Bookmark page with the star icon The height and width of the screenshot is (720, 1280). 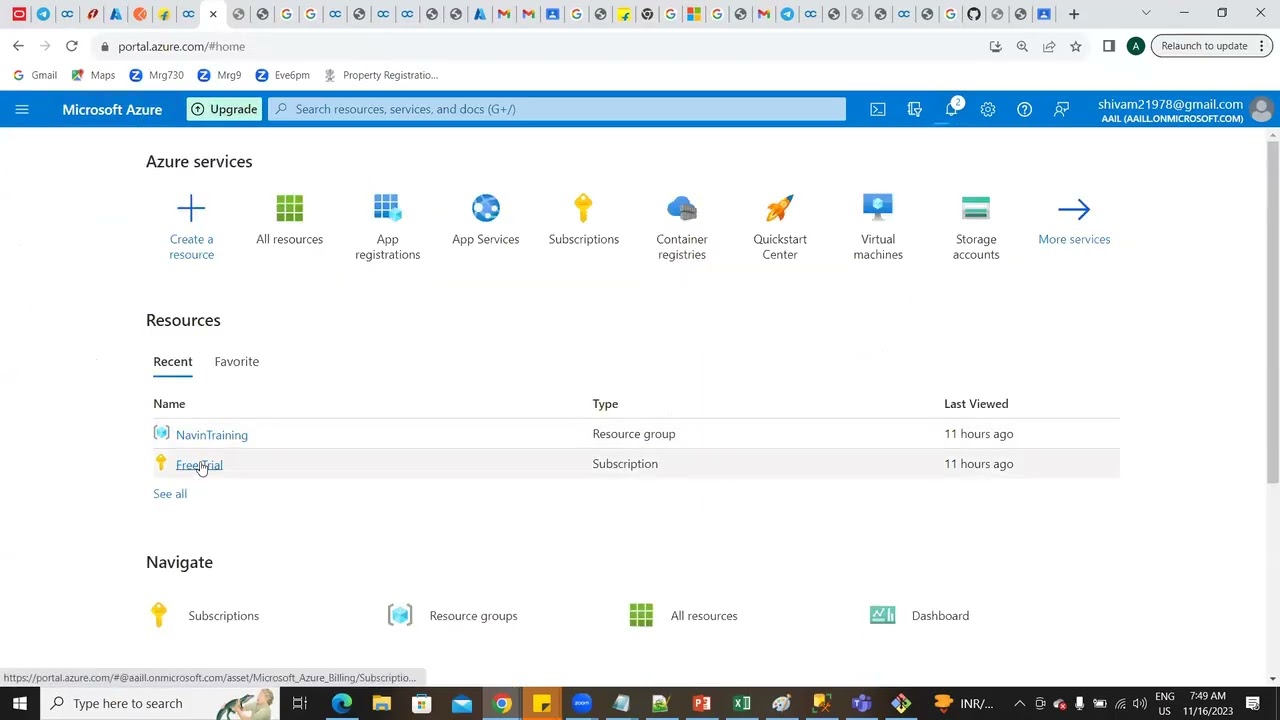pos(1075,46)
